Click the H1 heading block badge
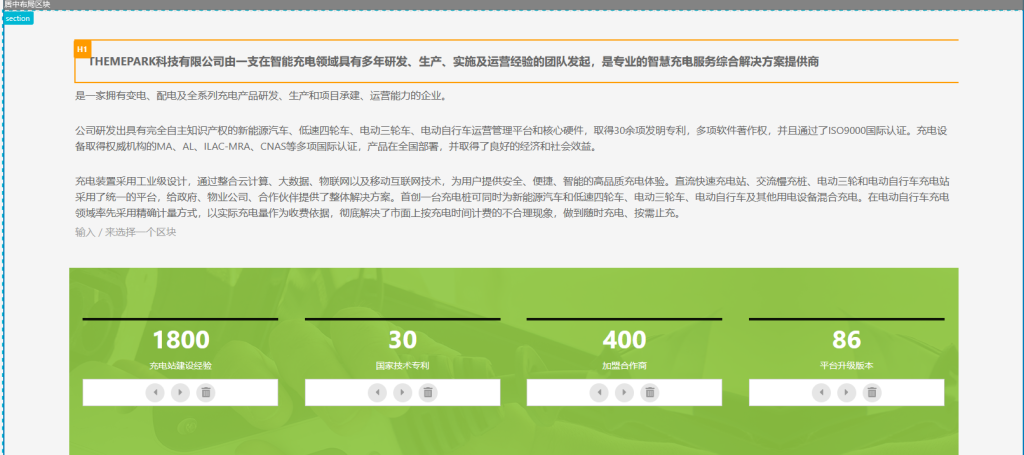The width and height of the screenshot is (1024, 455). coord(82,49)
